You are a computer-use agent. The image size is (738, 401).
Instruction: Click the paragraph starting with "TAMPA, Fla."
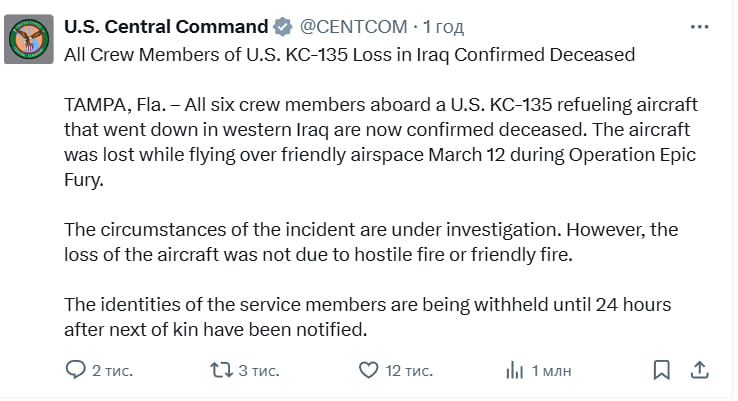381,131
